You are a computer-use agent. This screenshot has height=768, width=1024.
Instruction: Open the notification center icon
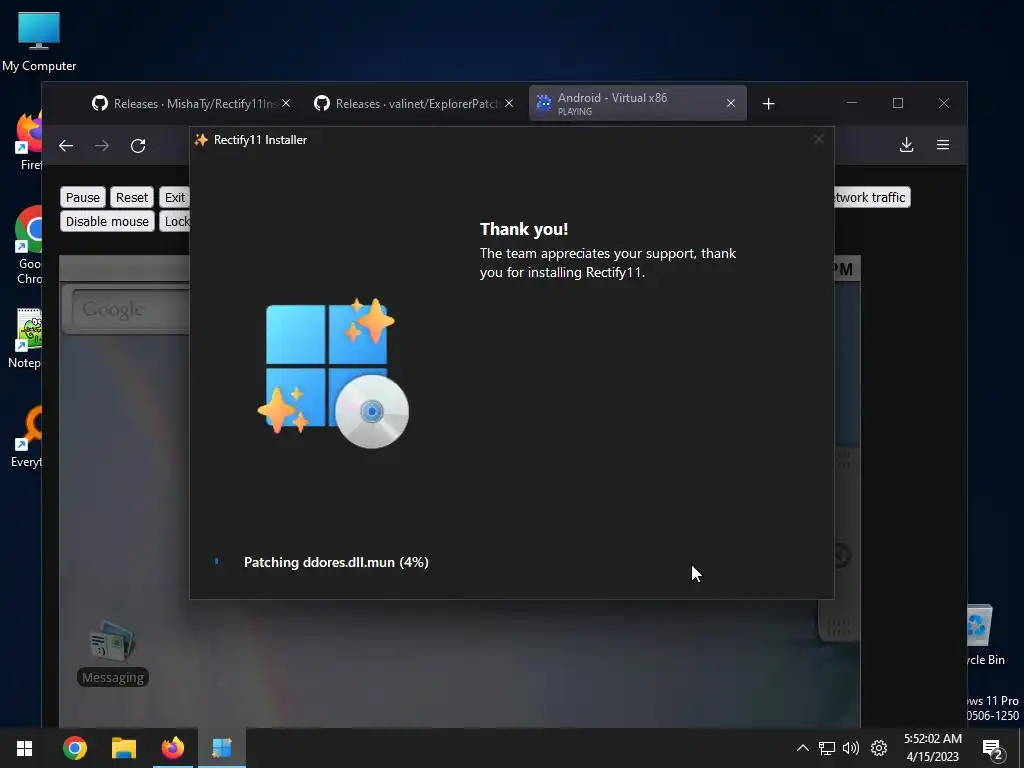click(x=993, y=749)
